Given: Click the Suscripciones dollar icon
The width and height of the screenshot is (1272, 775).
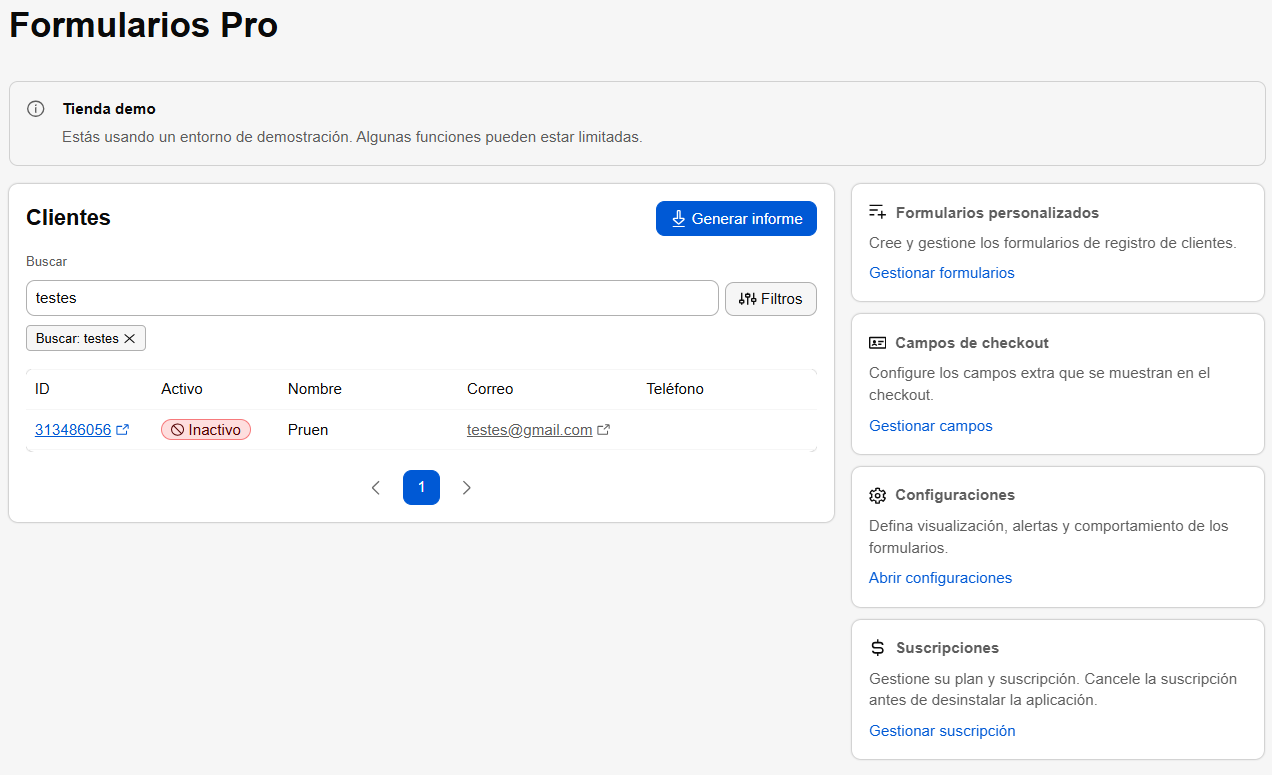Looking at the screenshot, I should 878,648.
